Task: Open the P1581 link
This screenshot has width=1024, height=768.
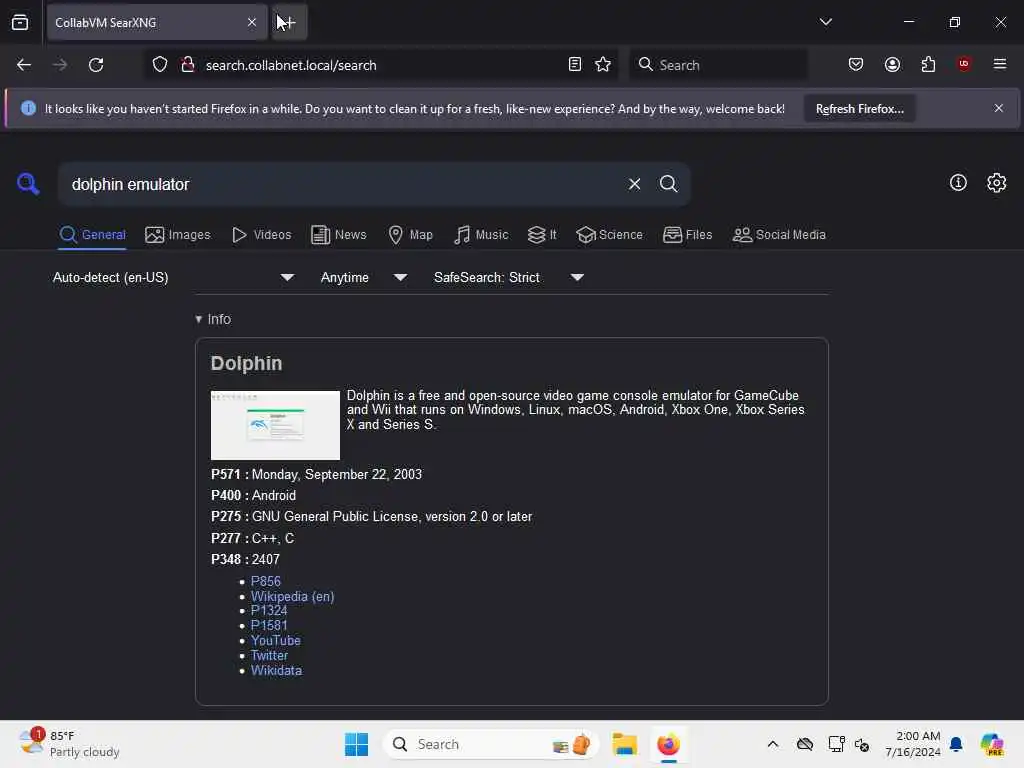Action: click(268, 626)
